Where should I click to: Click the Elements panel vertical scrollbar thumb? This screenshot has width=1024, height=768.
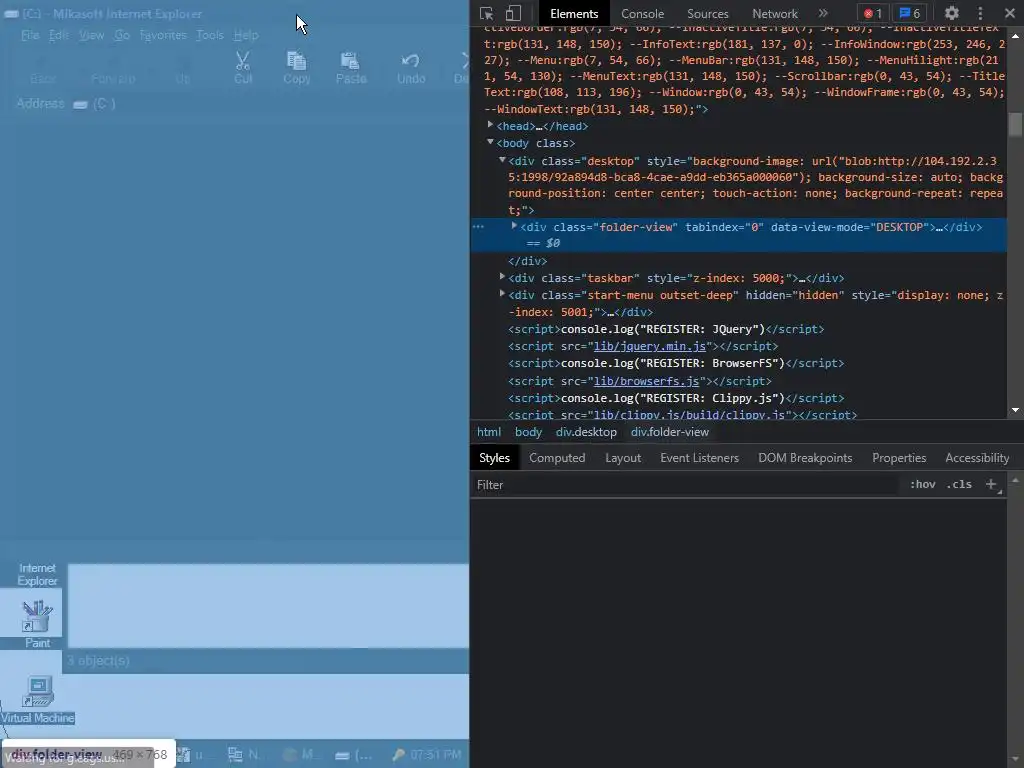(x=1014, y=124)
